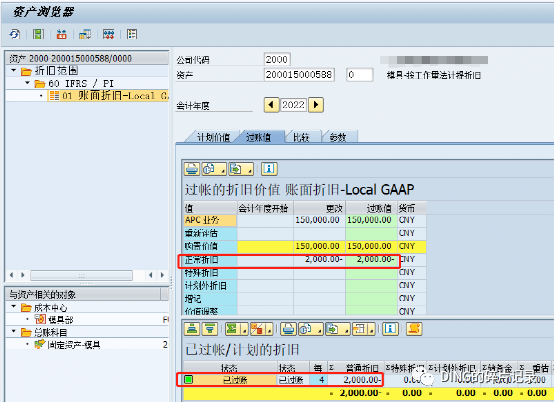Open dropdown arrow next to subtotals icon
Image resolution: width=554 pixels, height=402 pixels.
(269, 331)
